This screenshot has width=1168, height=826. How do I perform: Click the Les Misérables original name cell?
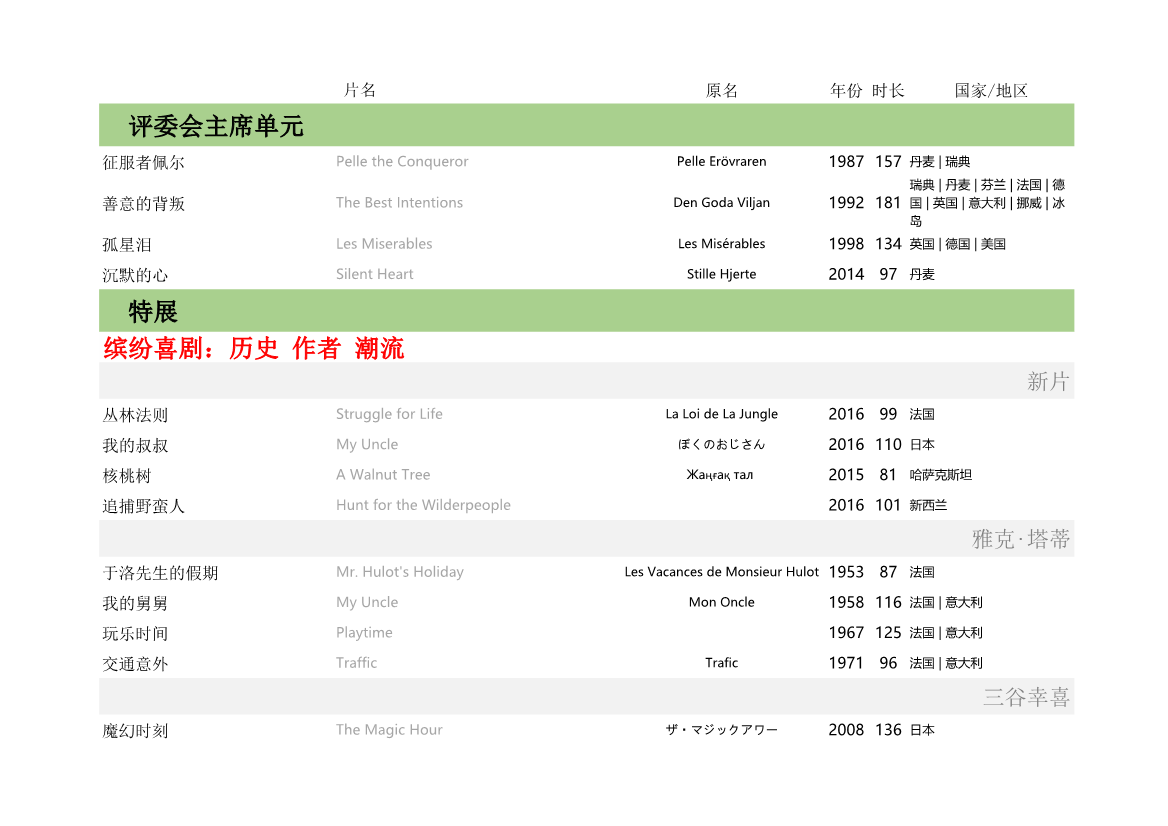click(721, 244)
